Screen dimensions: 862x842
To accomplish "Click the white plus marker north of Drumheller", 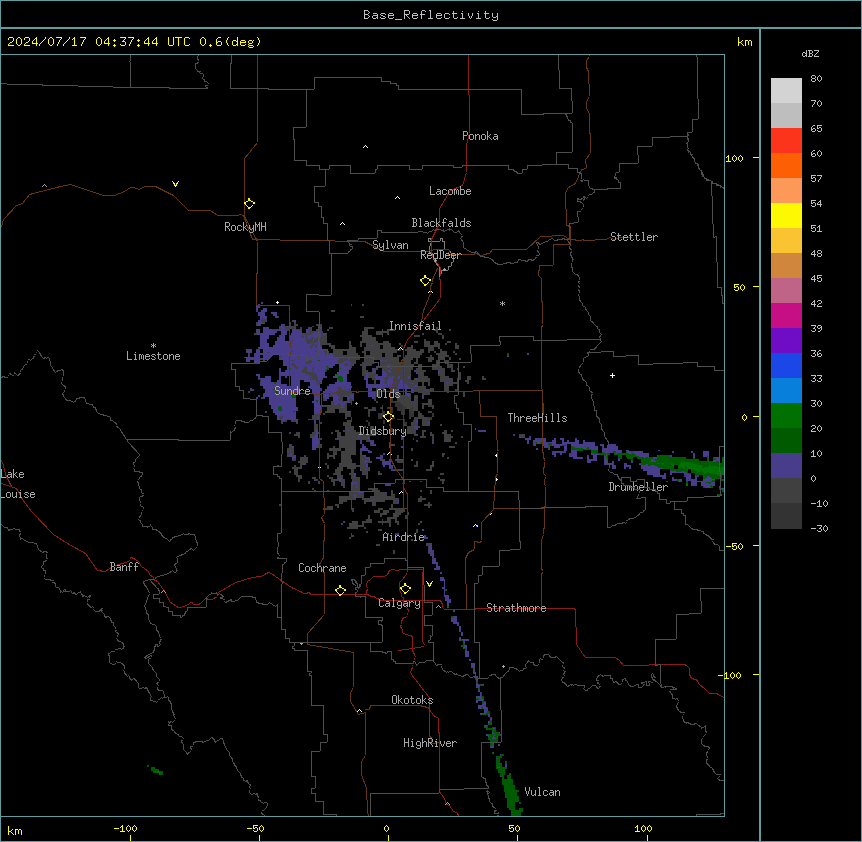I will tap(612, 375).
